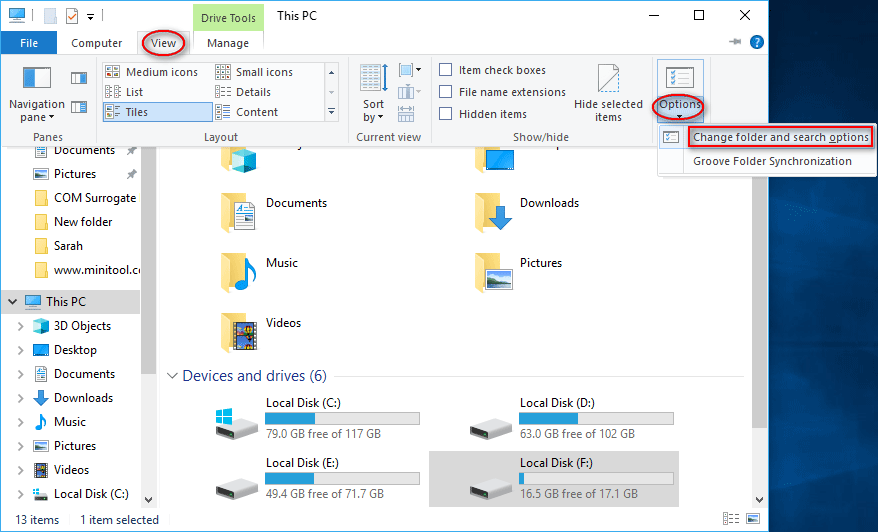
Task: Expand Videos node in navigation tree
Action: click(x=21, y=470)
